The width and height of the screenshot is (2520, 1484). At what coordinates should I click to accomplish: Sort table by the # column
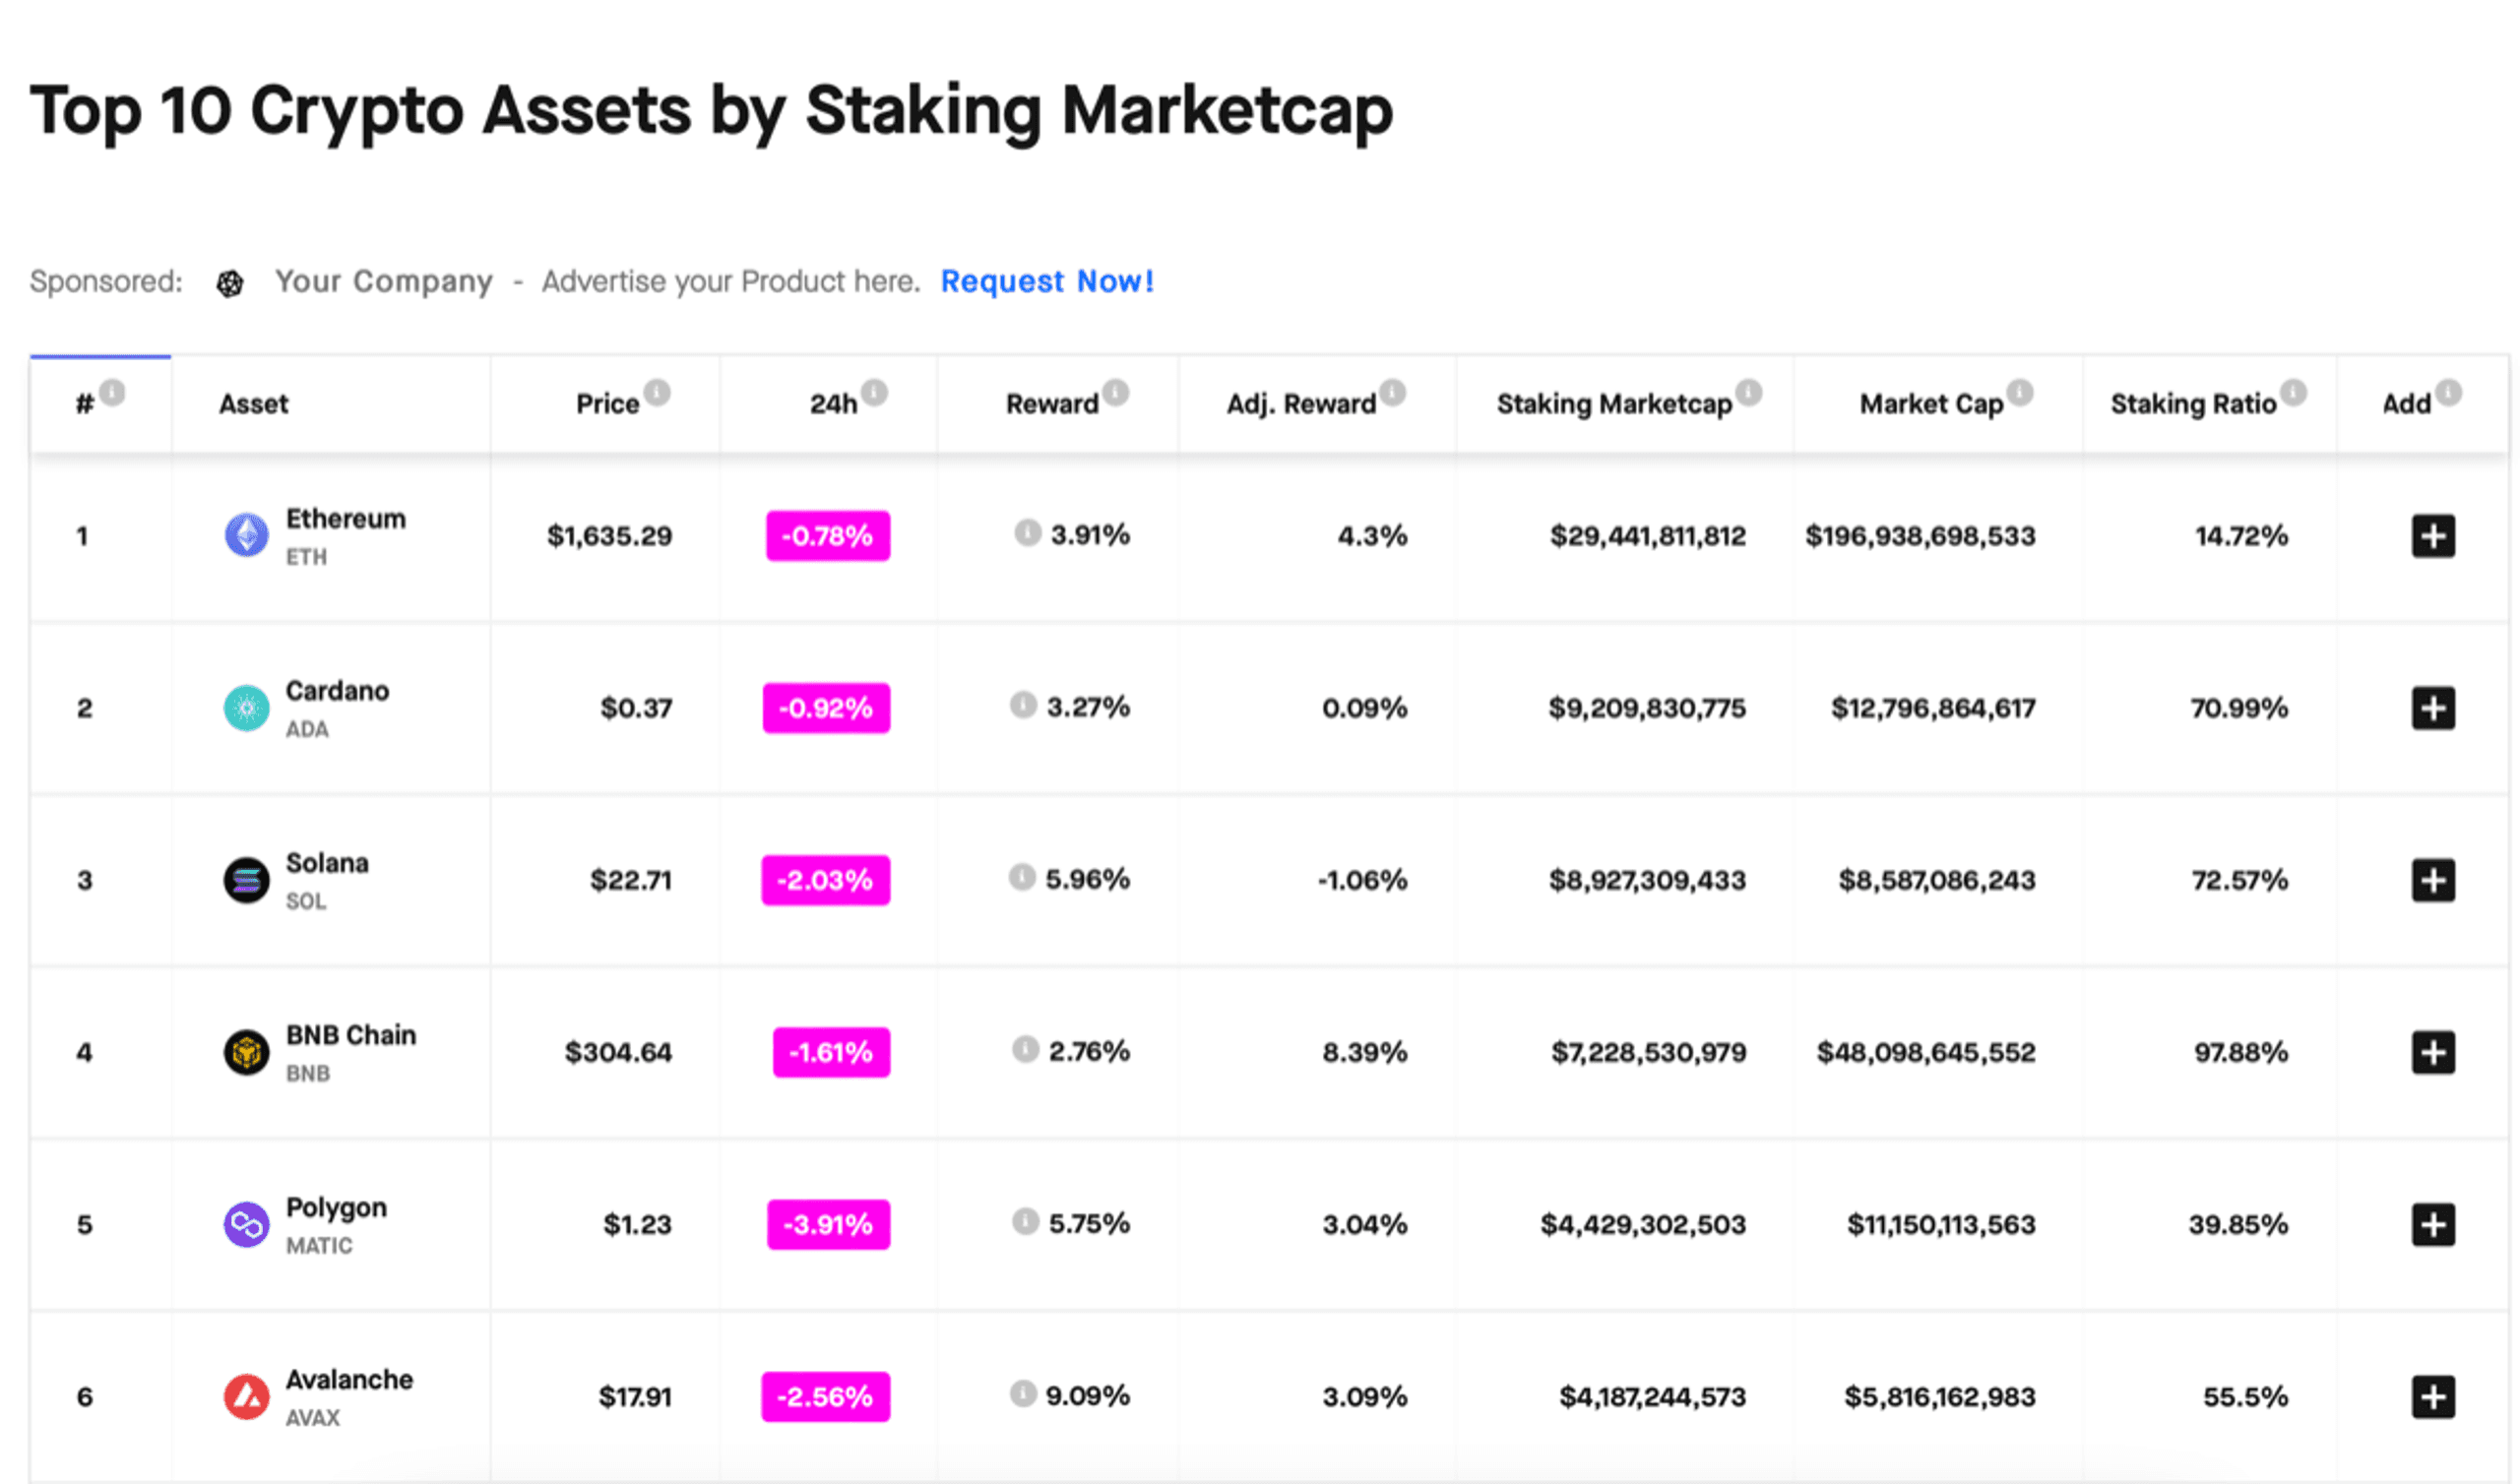[85, 404]
